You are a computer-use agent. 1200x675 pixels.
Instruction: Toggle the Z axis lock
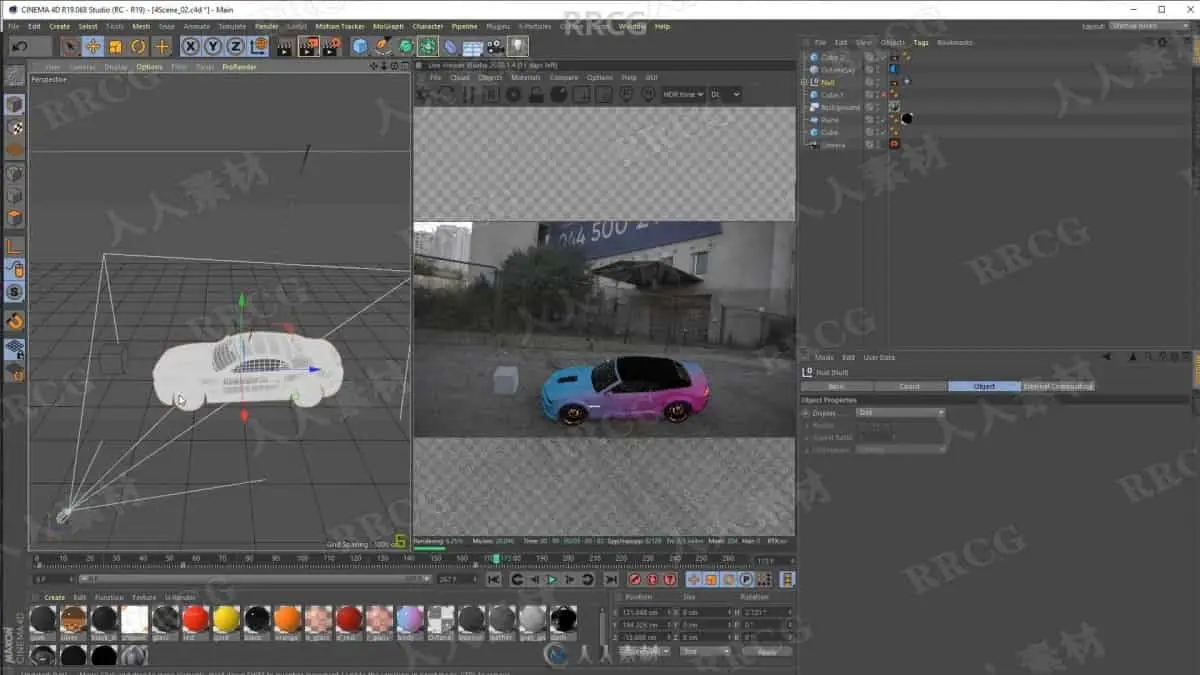[x=235, y=46]
